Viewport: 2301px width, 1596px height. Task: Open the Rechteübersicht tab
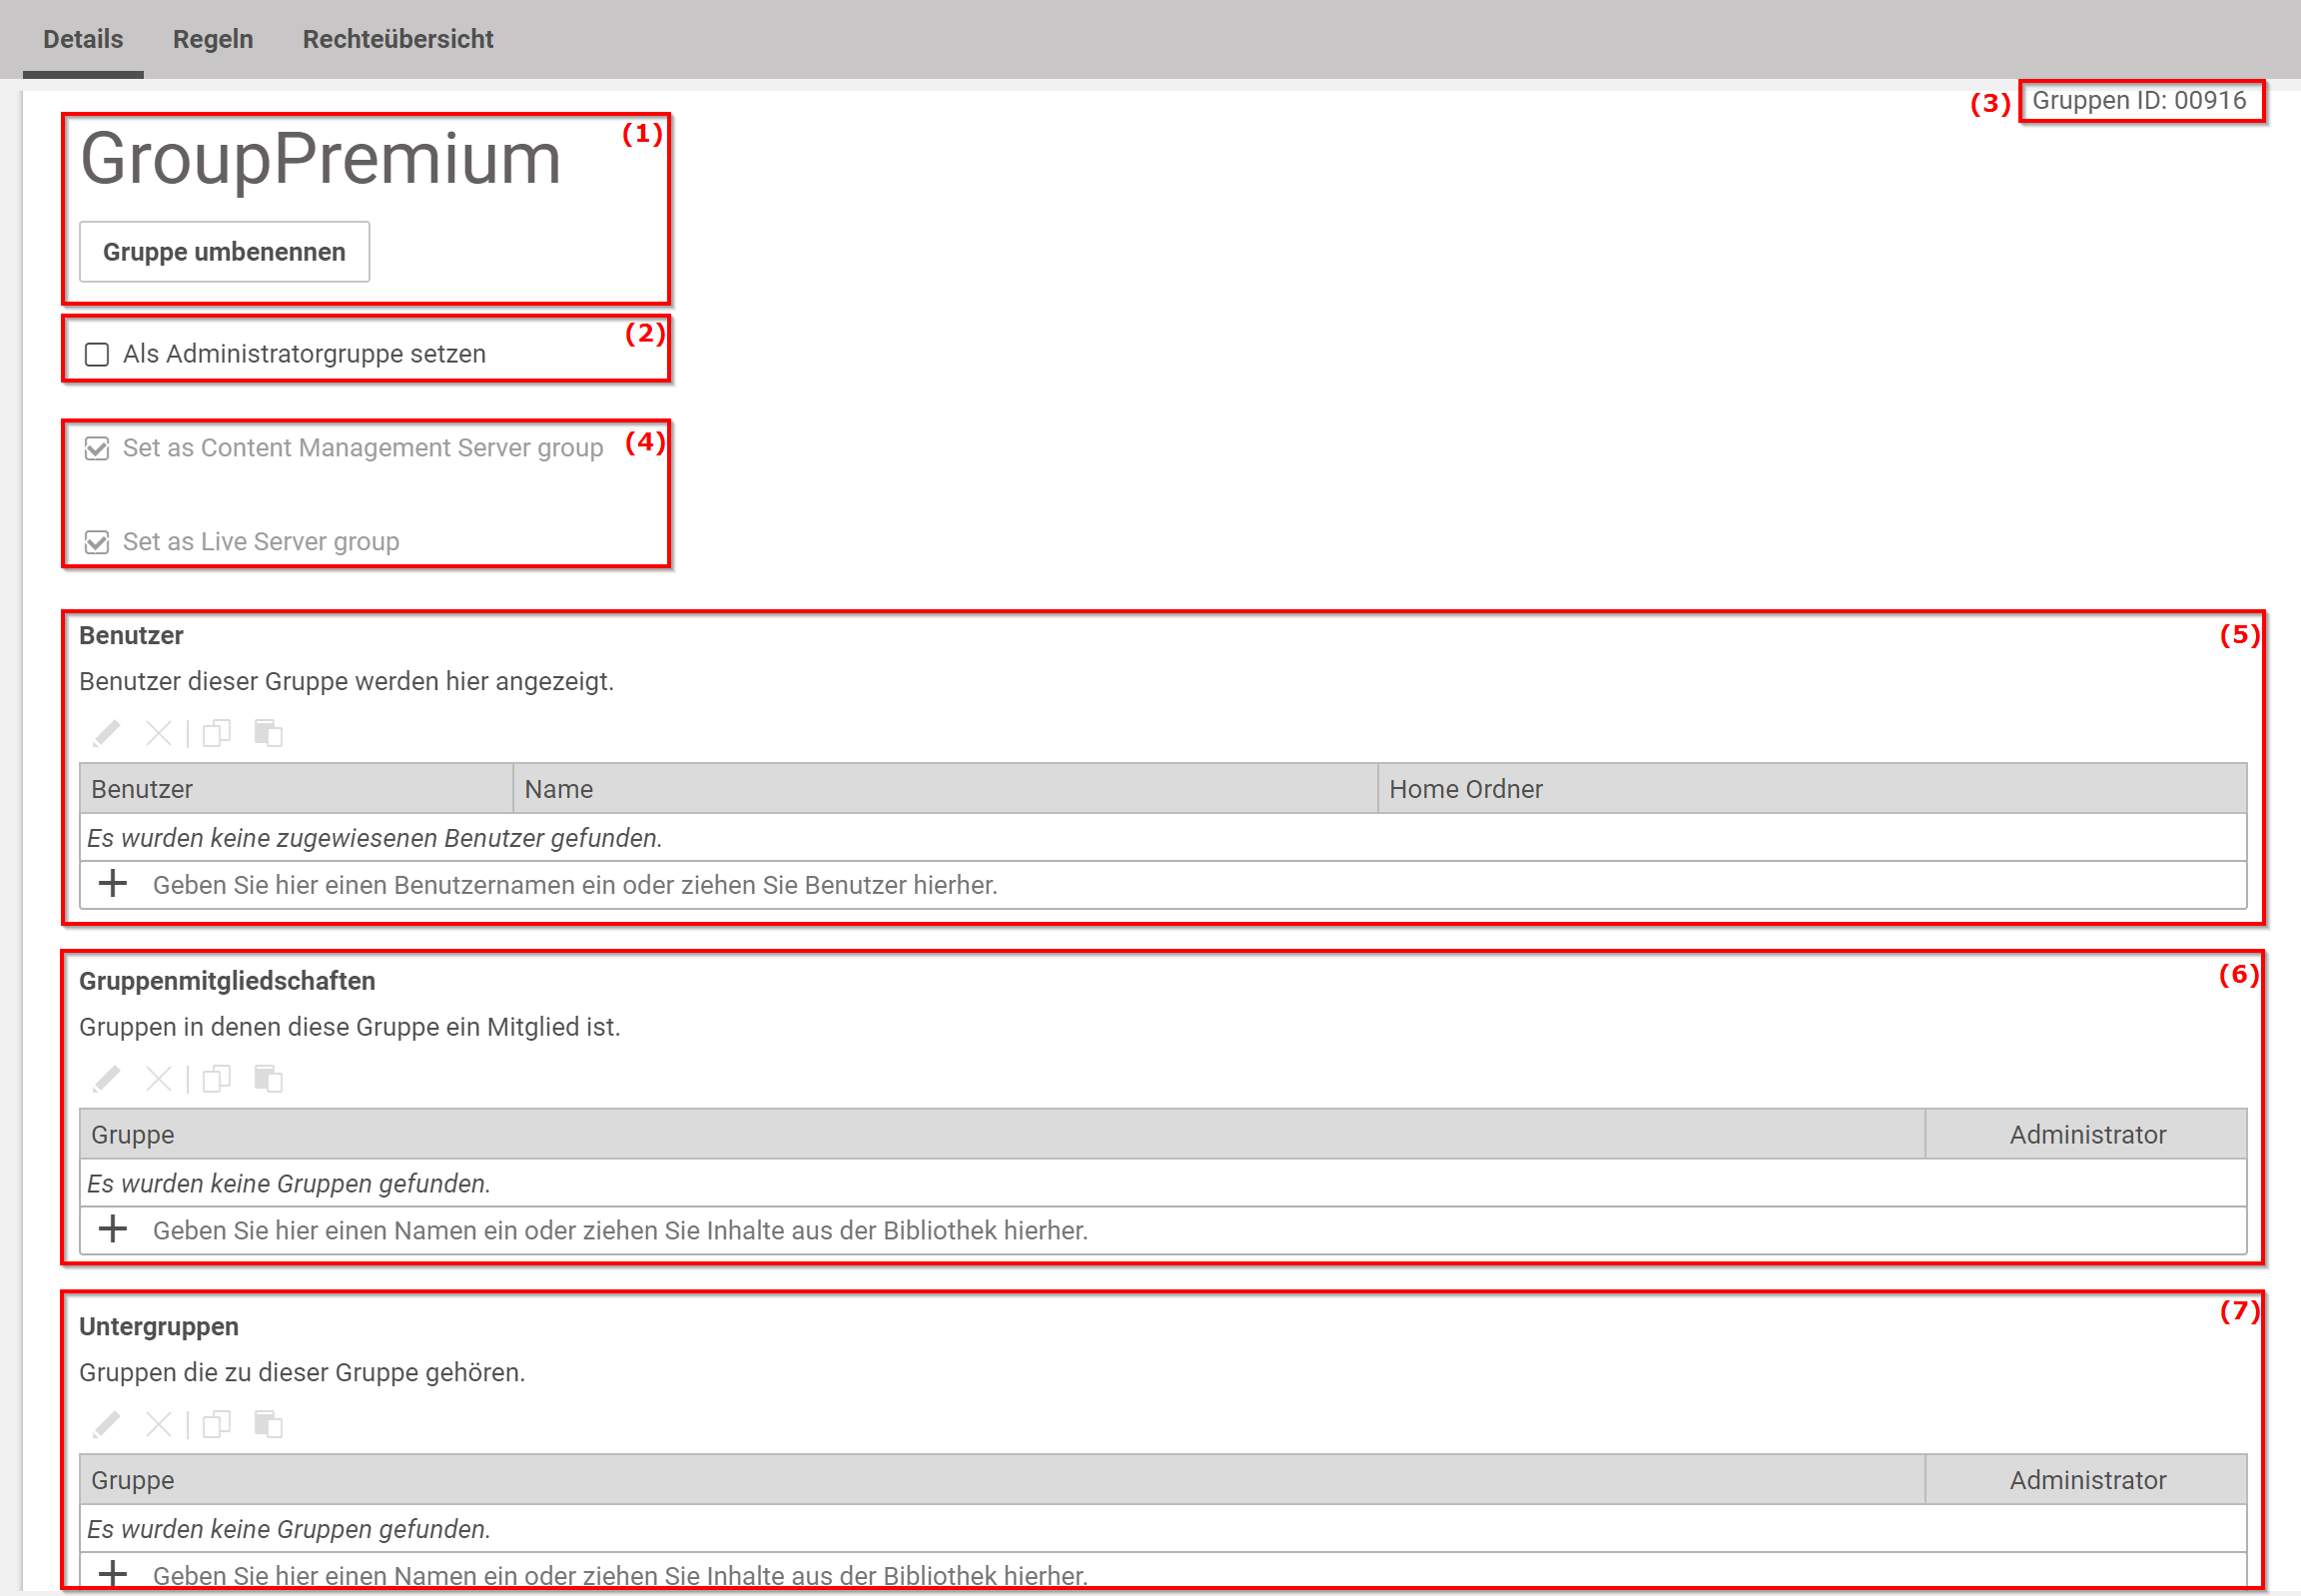[x=398, y=39]
